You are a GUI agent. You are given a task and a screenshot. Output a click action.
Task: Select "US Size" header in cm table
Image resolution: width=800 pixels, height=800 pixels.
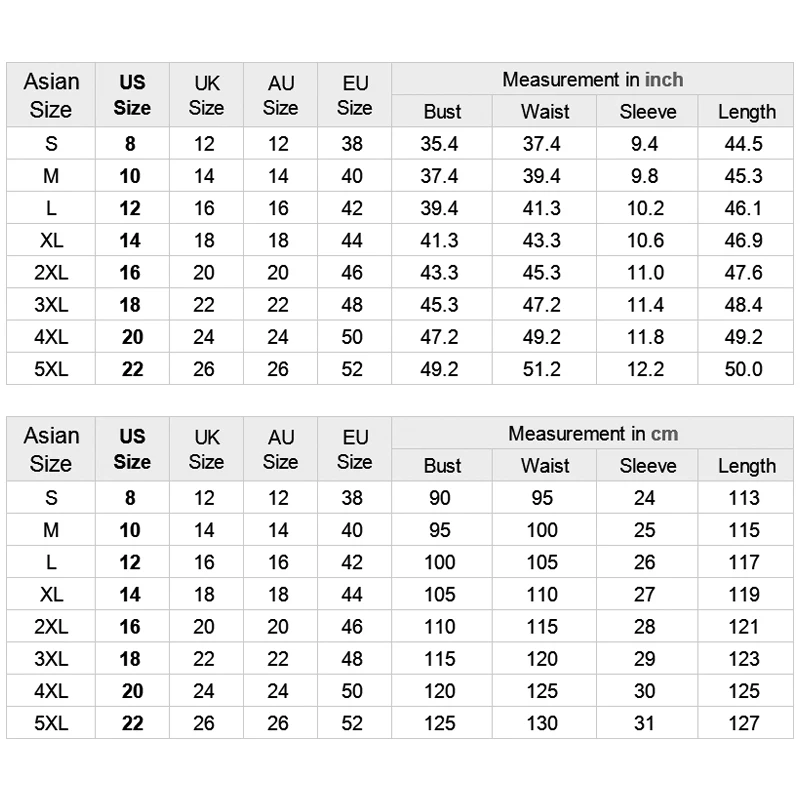[x=132, y=449]
